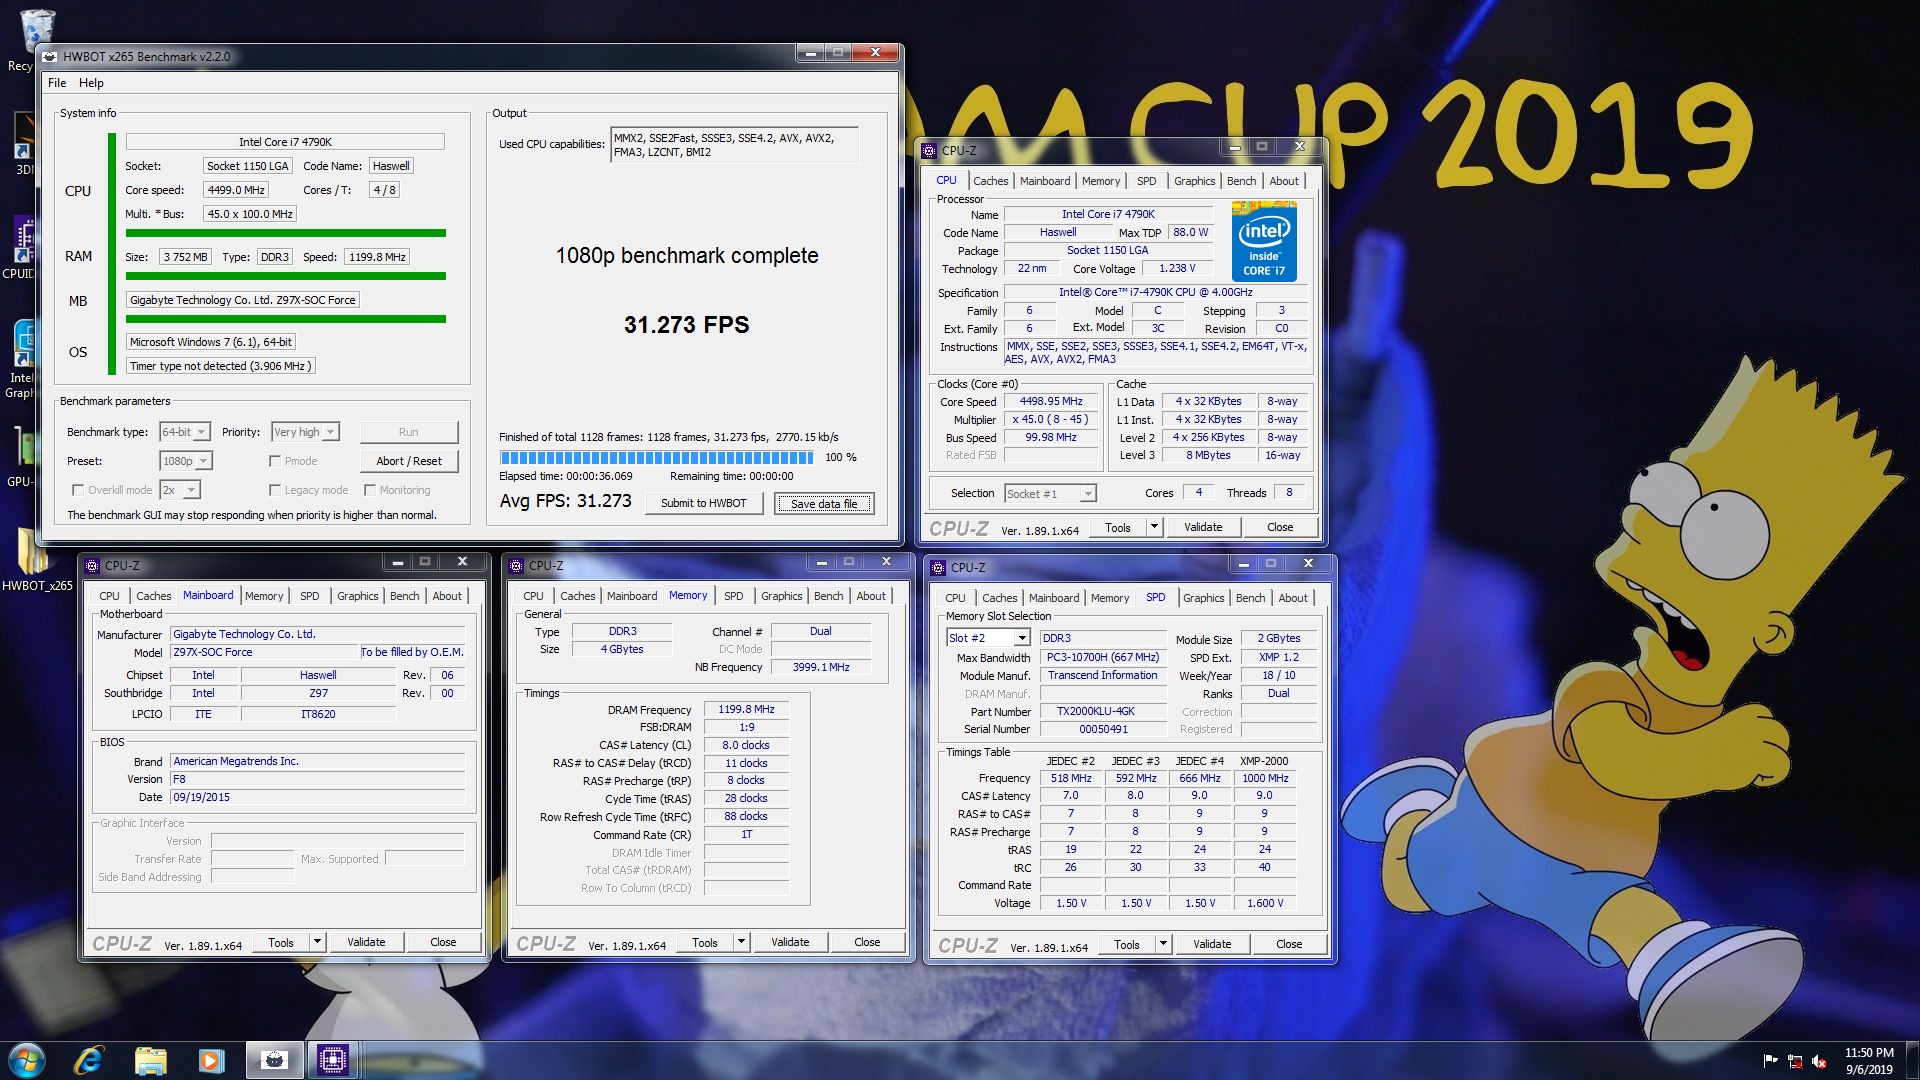Click BIOS date 09/19/2015 value
The image size is (1920, 1080).
[x=317, y=797]
